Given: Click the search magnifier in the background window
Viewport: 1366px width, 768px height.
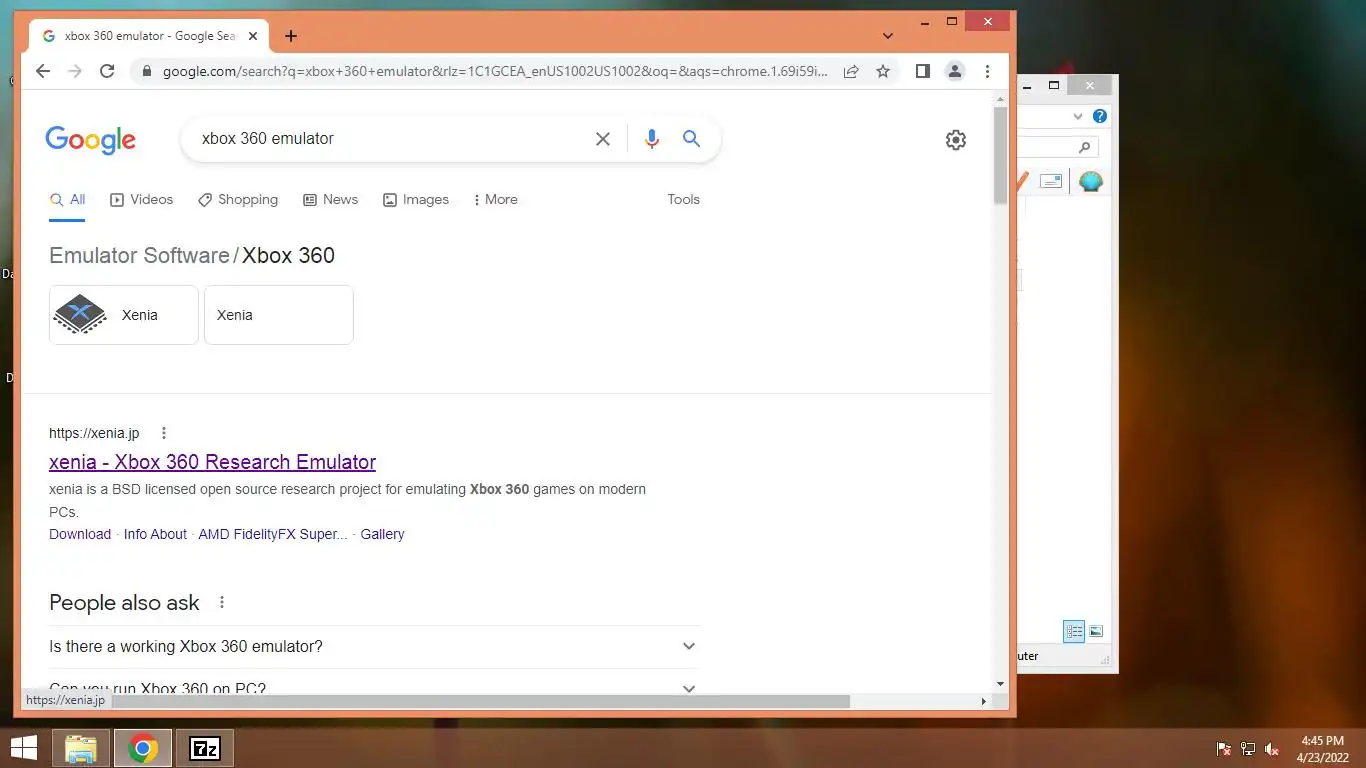Looking at the screenshot, I should click(x=1084, y=147).
